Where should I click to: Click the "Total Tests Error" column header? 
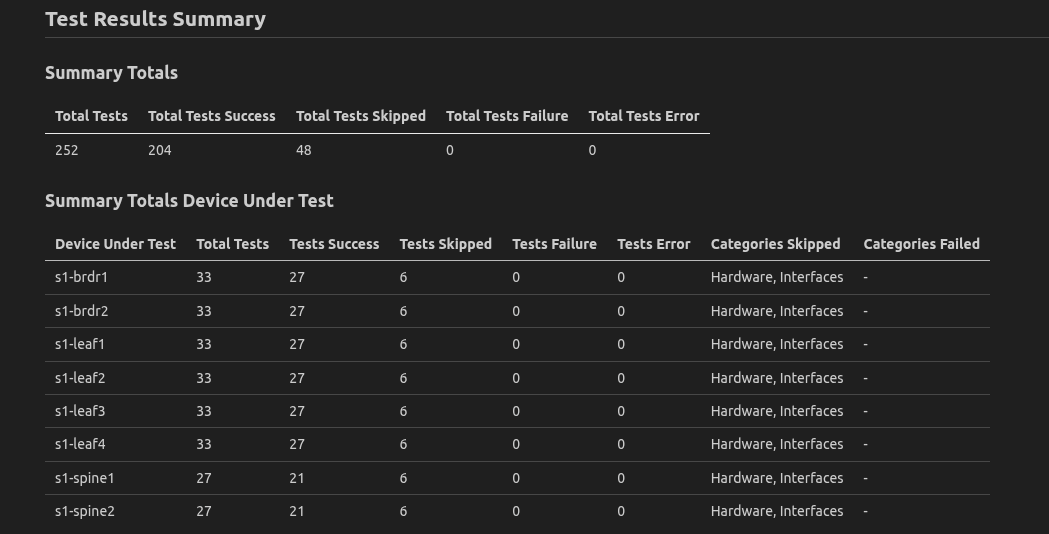tap(643, 116)
